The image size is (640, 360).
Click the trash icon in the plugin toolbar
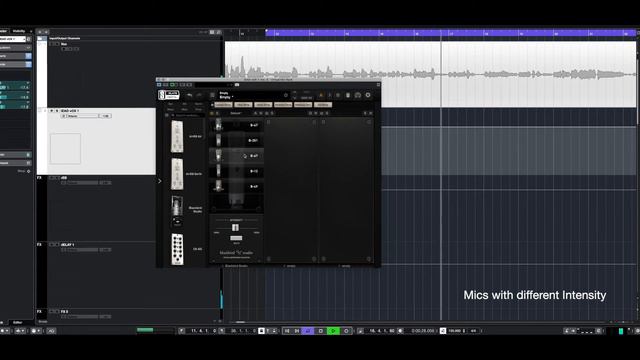point(348,95)
